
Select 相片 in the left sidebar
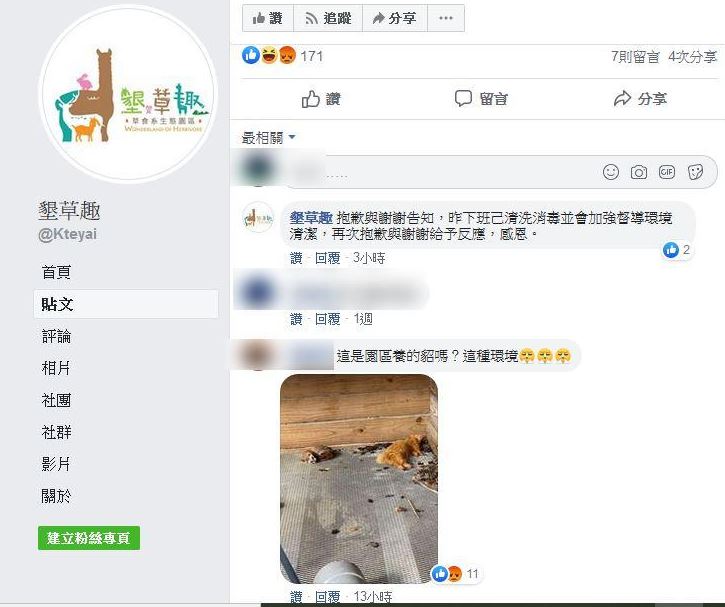pyautogui.click(x=56, y=368)
